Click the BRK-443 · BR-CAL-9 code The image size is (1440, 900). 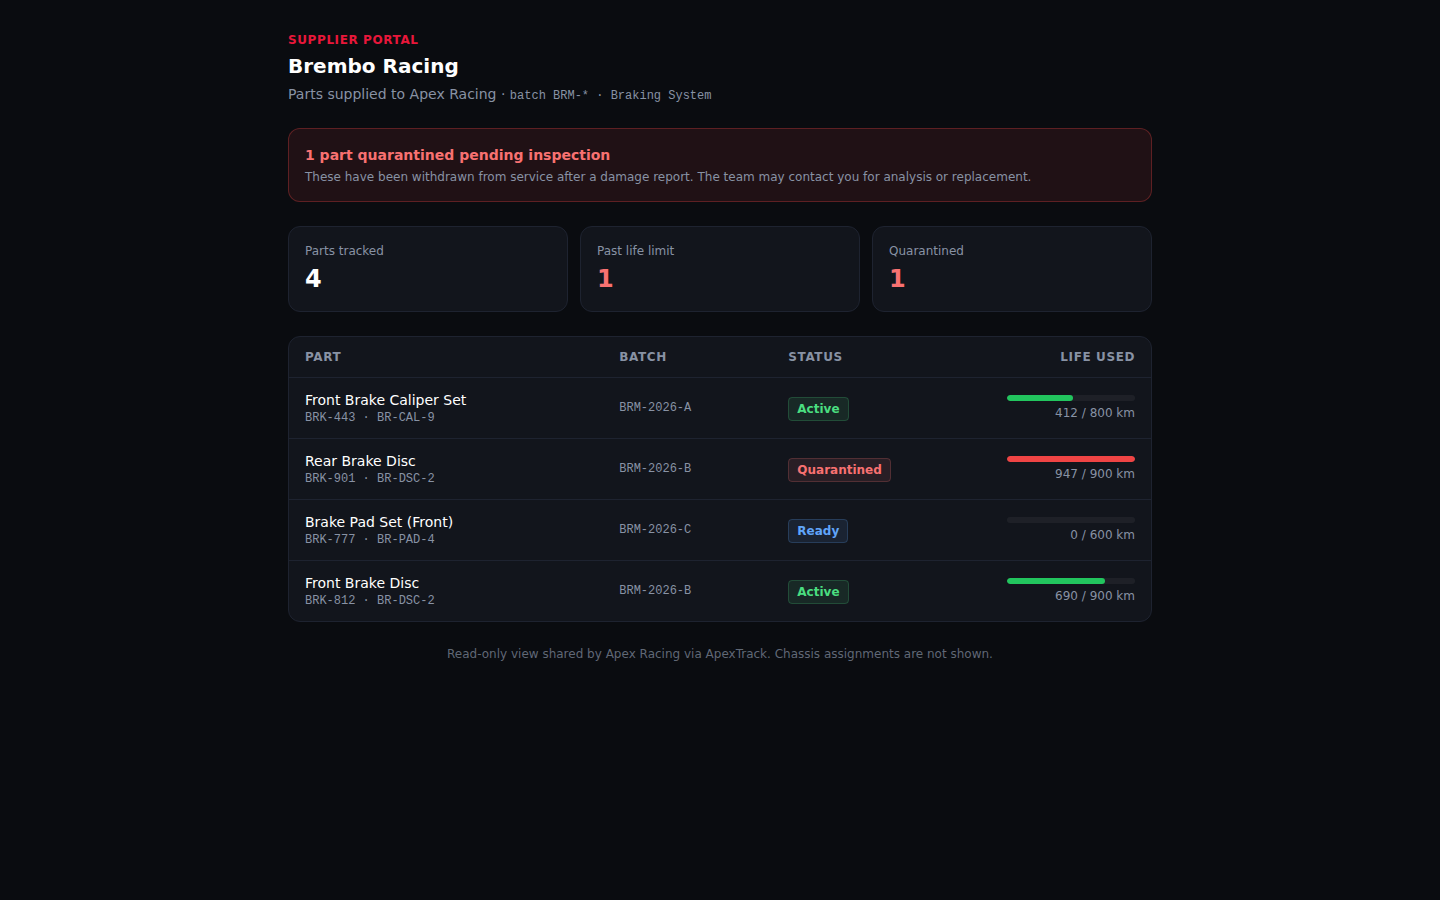tap(370, 417)
